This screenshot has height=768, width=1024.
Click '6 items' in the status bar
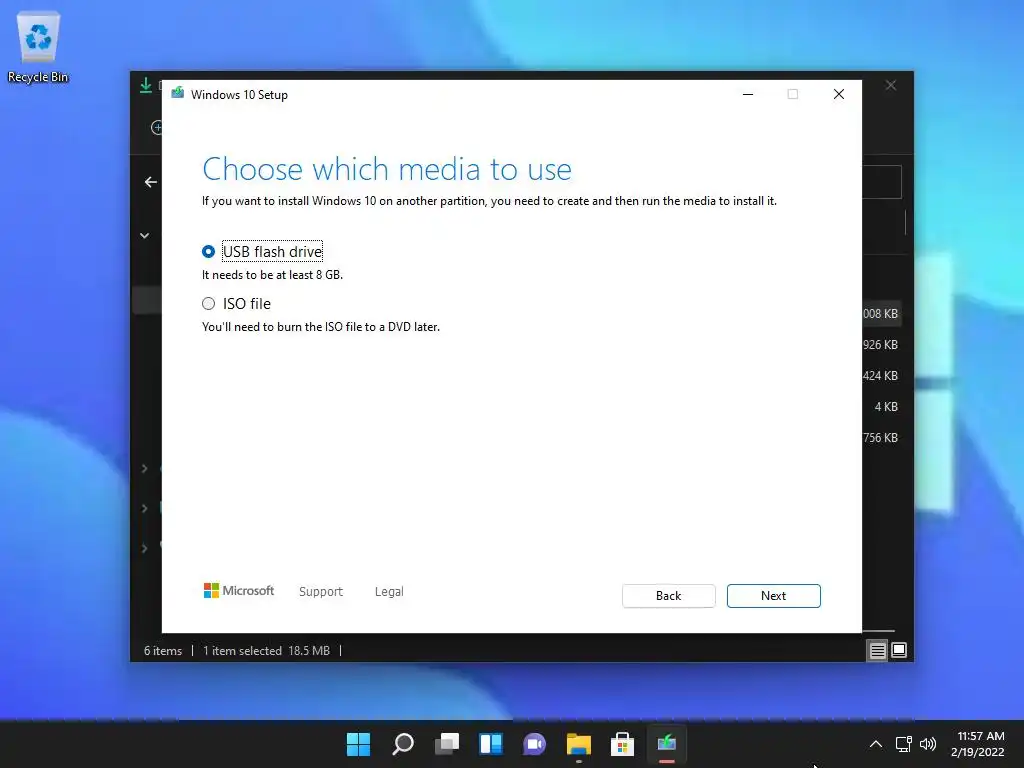[x=163, y=650]
